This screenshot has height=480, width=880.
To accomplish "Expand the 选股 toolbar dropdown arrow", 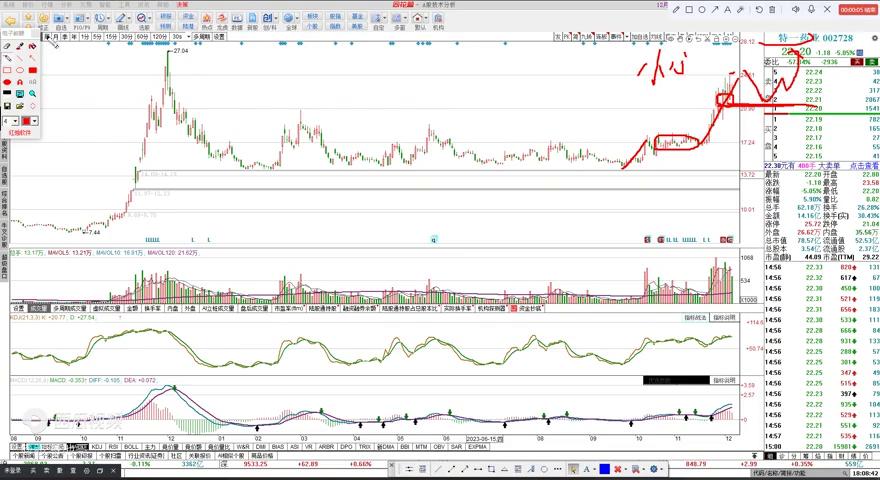I will 150,19.
